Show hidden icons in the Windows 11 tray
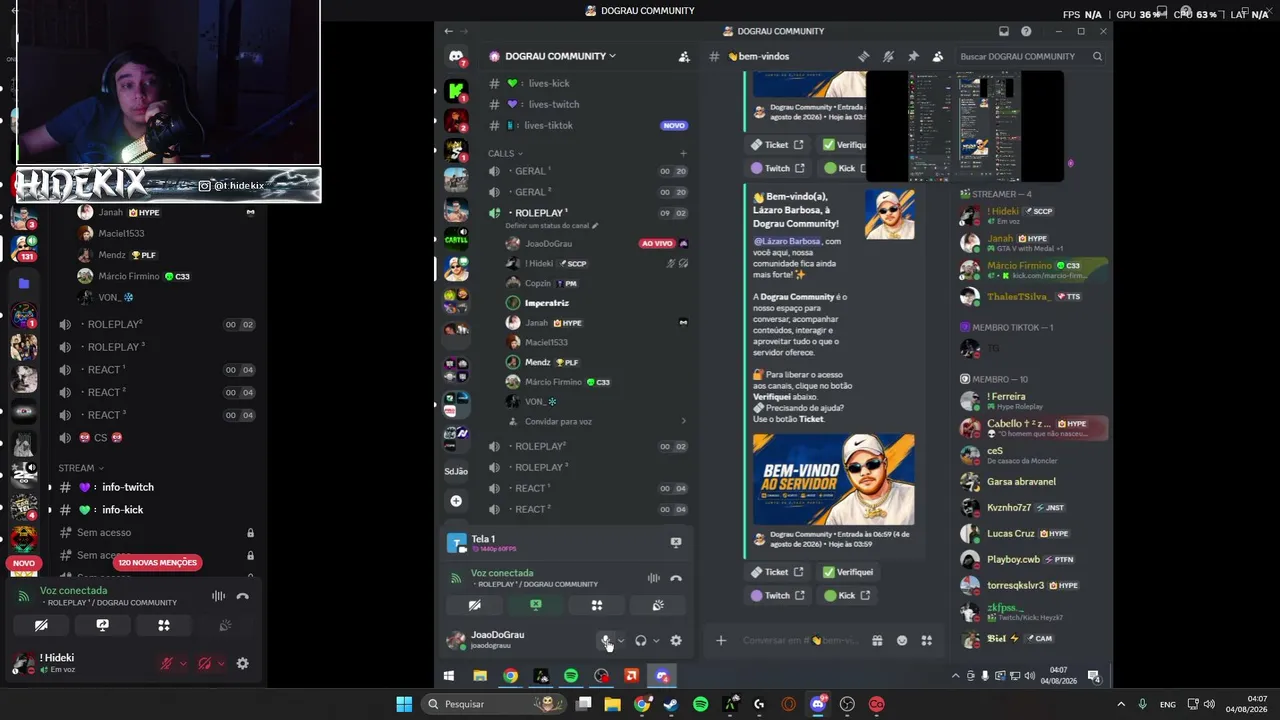The image size is (1280, 720). 1120,704
